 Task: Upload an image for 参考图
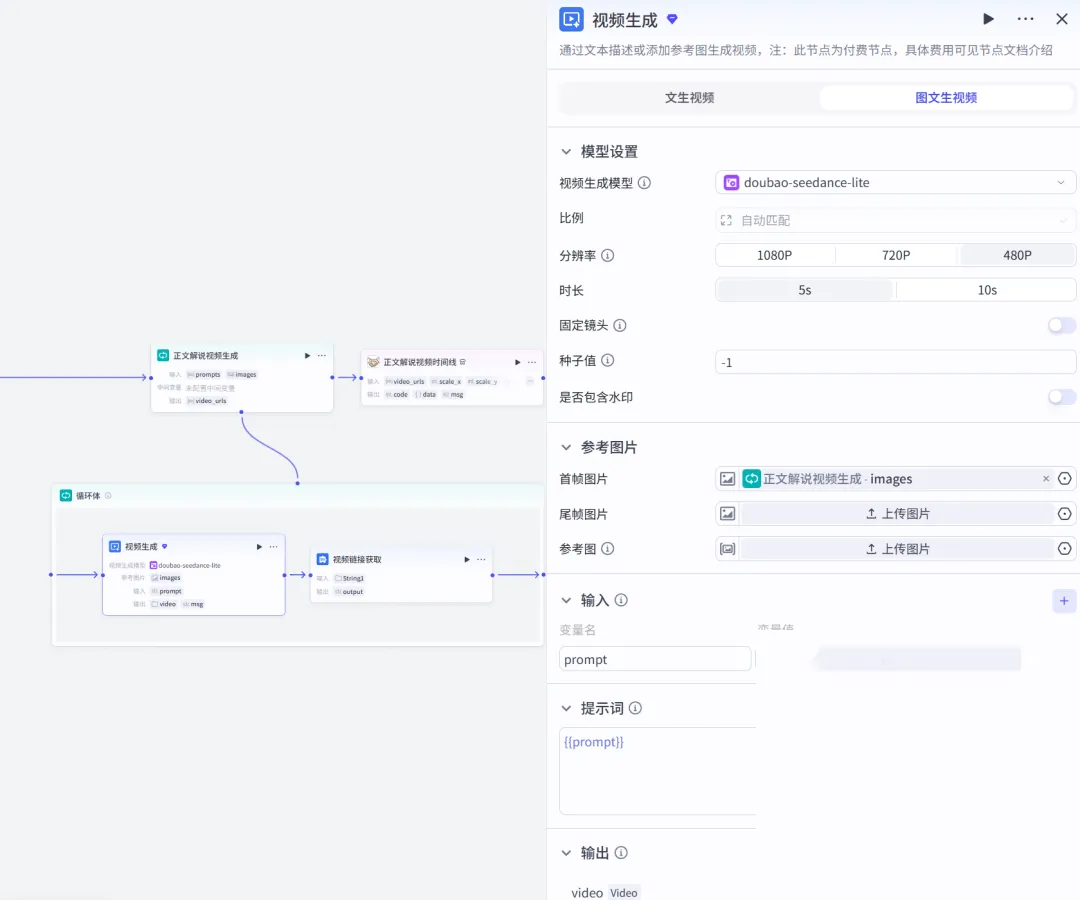point(897,549)
